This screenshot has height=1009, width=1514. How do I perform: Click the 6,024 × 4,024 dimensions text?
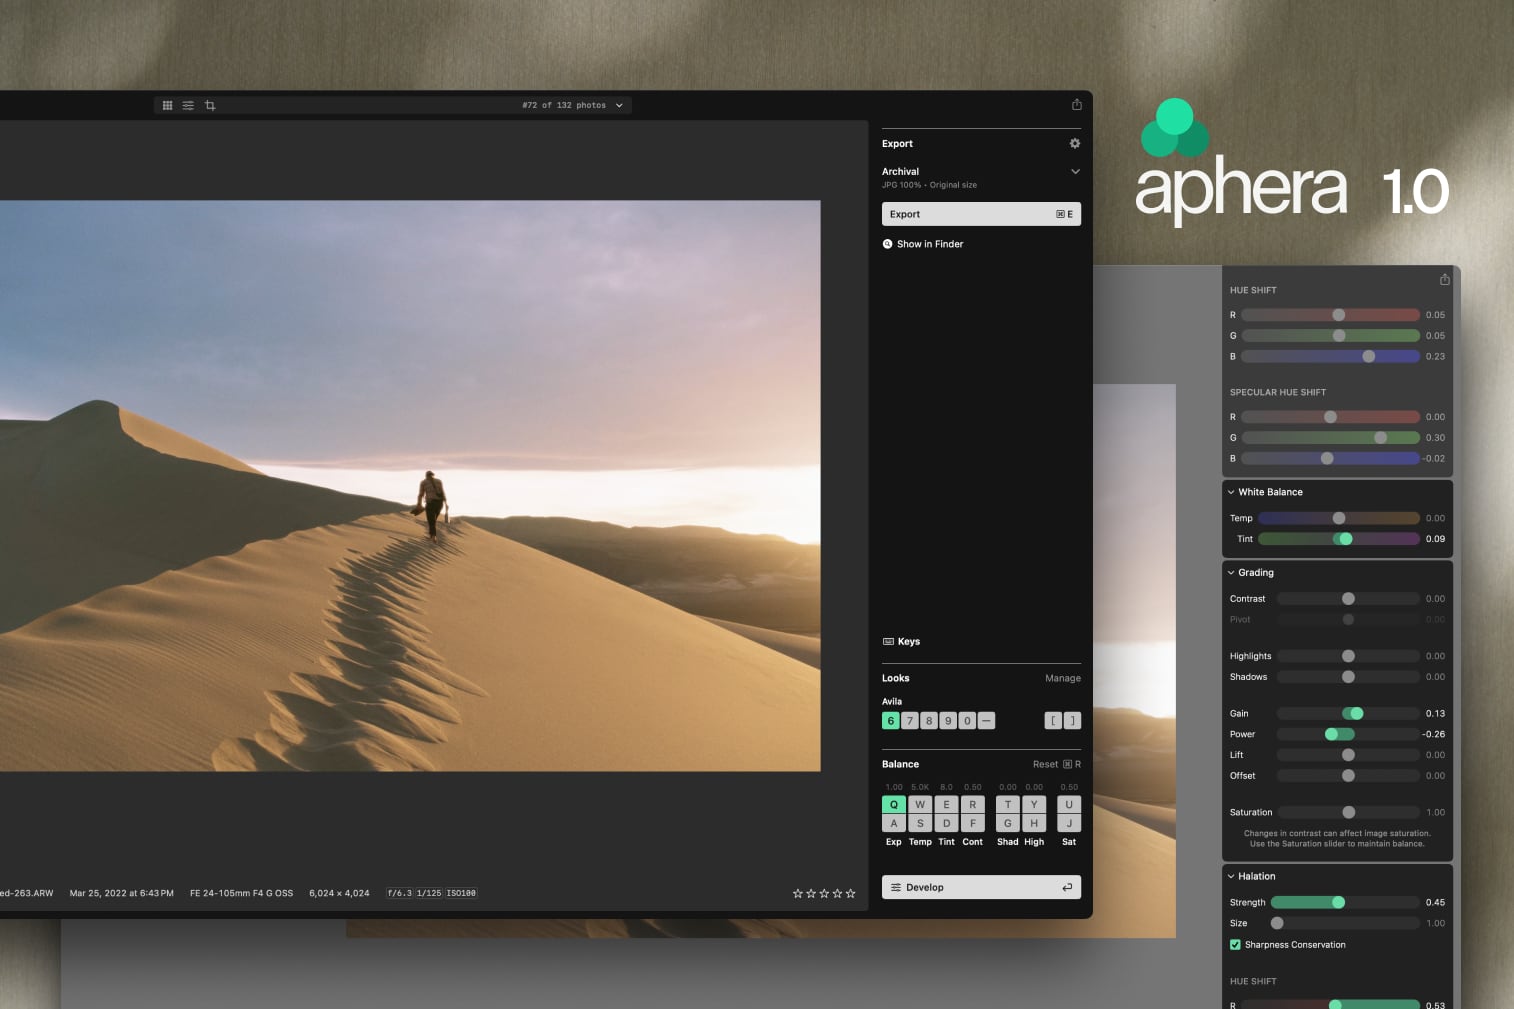click(x=339, y=893)
